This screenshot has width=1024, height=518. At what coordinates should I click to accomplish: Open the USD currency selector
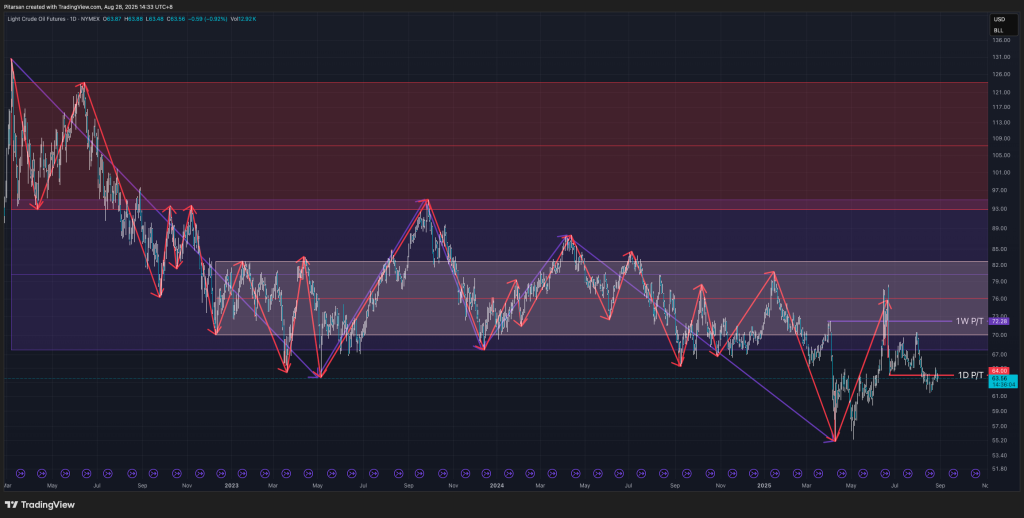tap(998, 20)
